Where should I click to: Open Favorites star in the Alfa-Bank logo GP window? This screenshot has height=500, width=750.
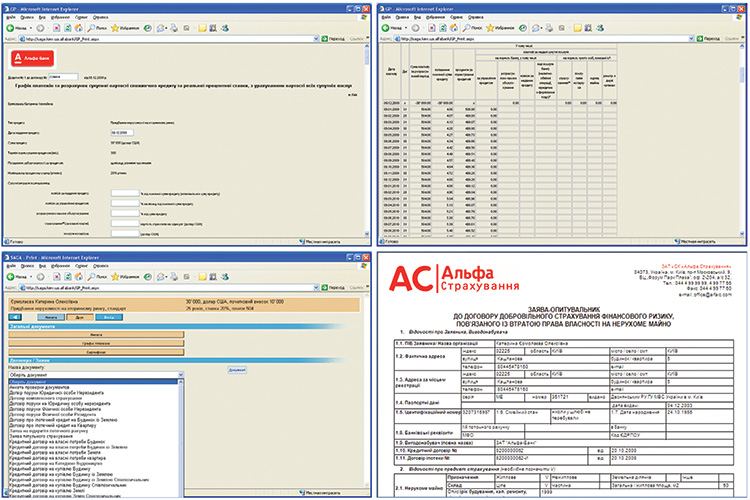tap(125, 28)
